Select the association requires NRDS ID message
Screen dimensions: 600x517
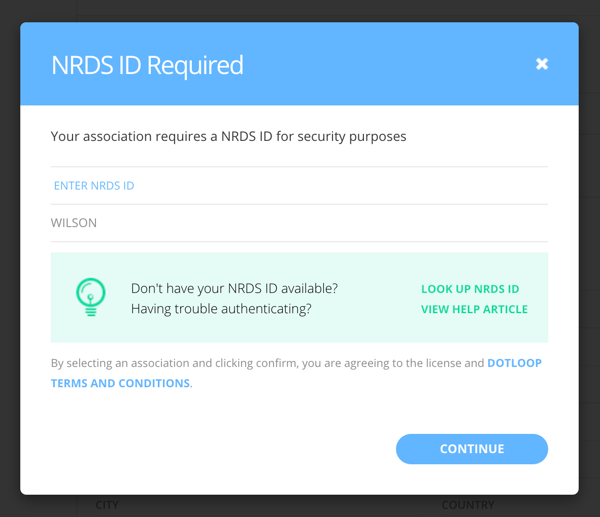point(228,137)
